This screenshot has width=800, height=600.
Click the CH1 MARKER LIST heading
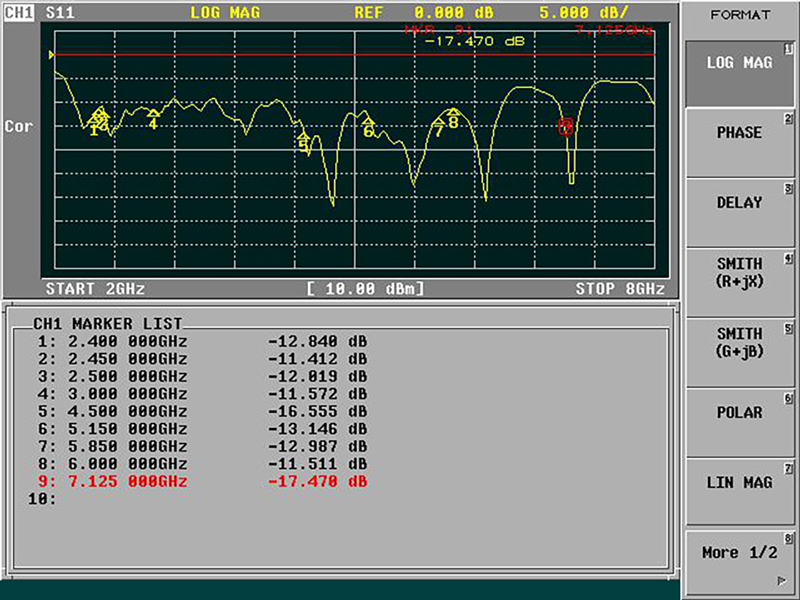[107, 324]
